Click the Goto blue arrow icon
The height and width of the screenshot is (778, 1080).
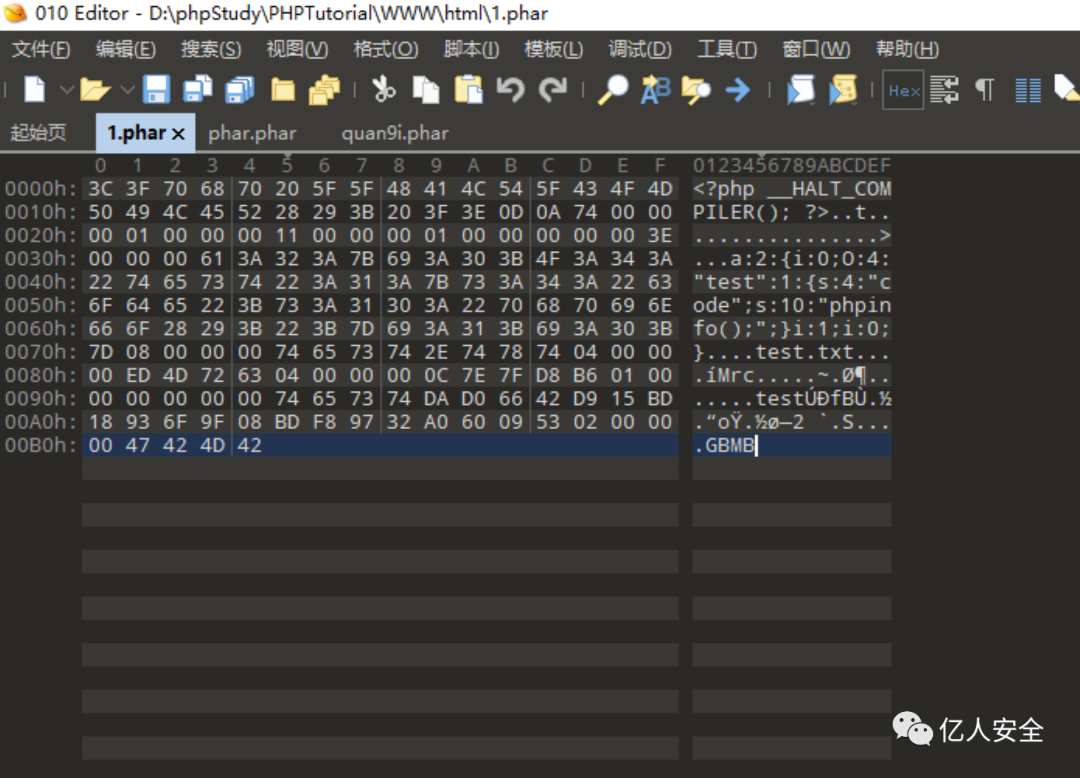[x=738, y=90]
